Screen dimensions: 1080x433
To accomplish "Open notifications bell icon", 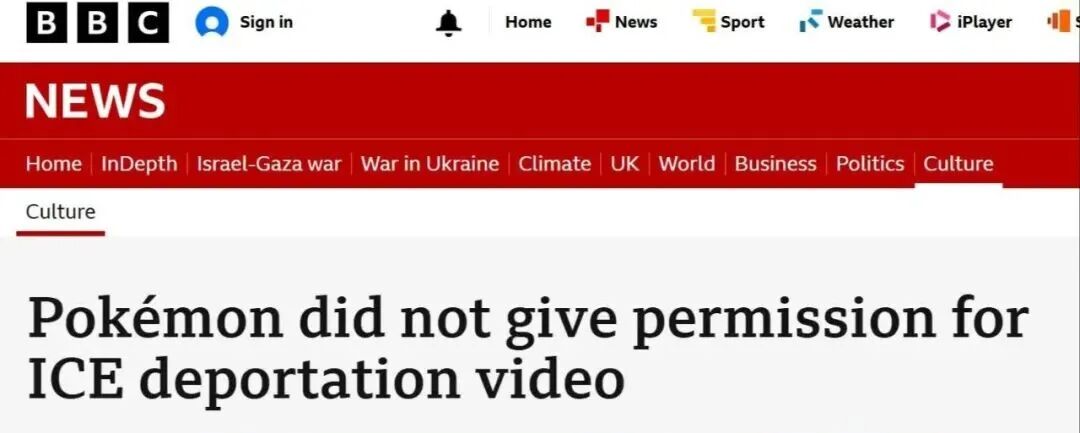I will tap(448, 23).
